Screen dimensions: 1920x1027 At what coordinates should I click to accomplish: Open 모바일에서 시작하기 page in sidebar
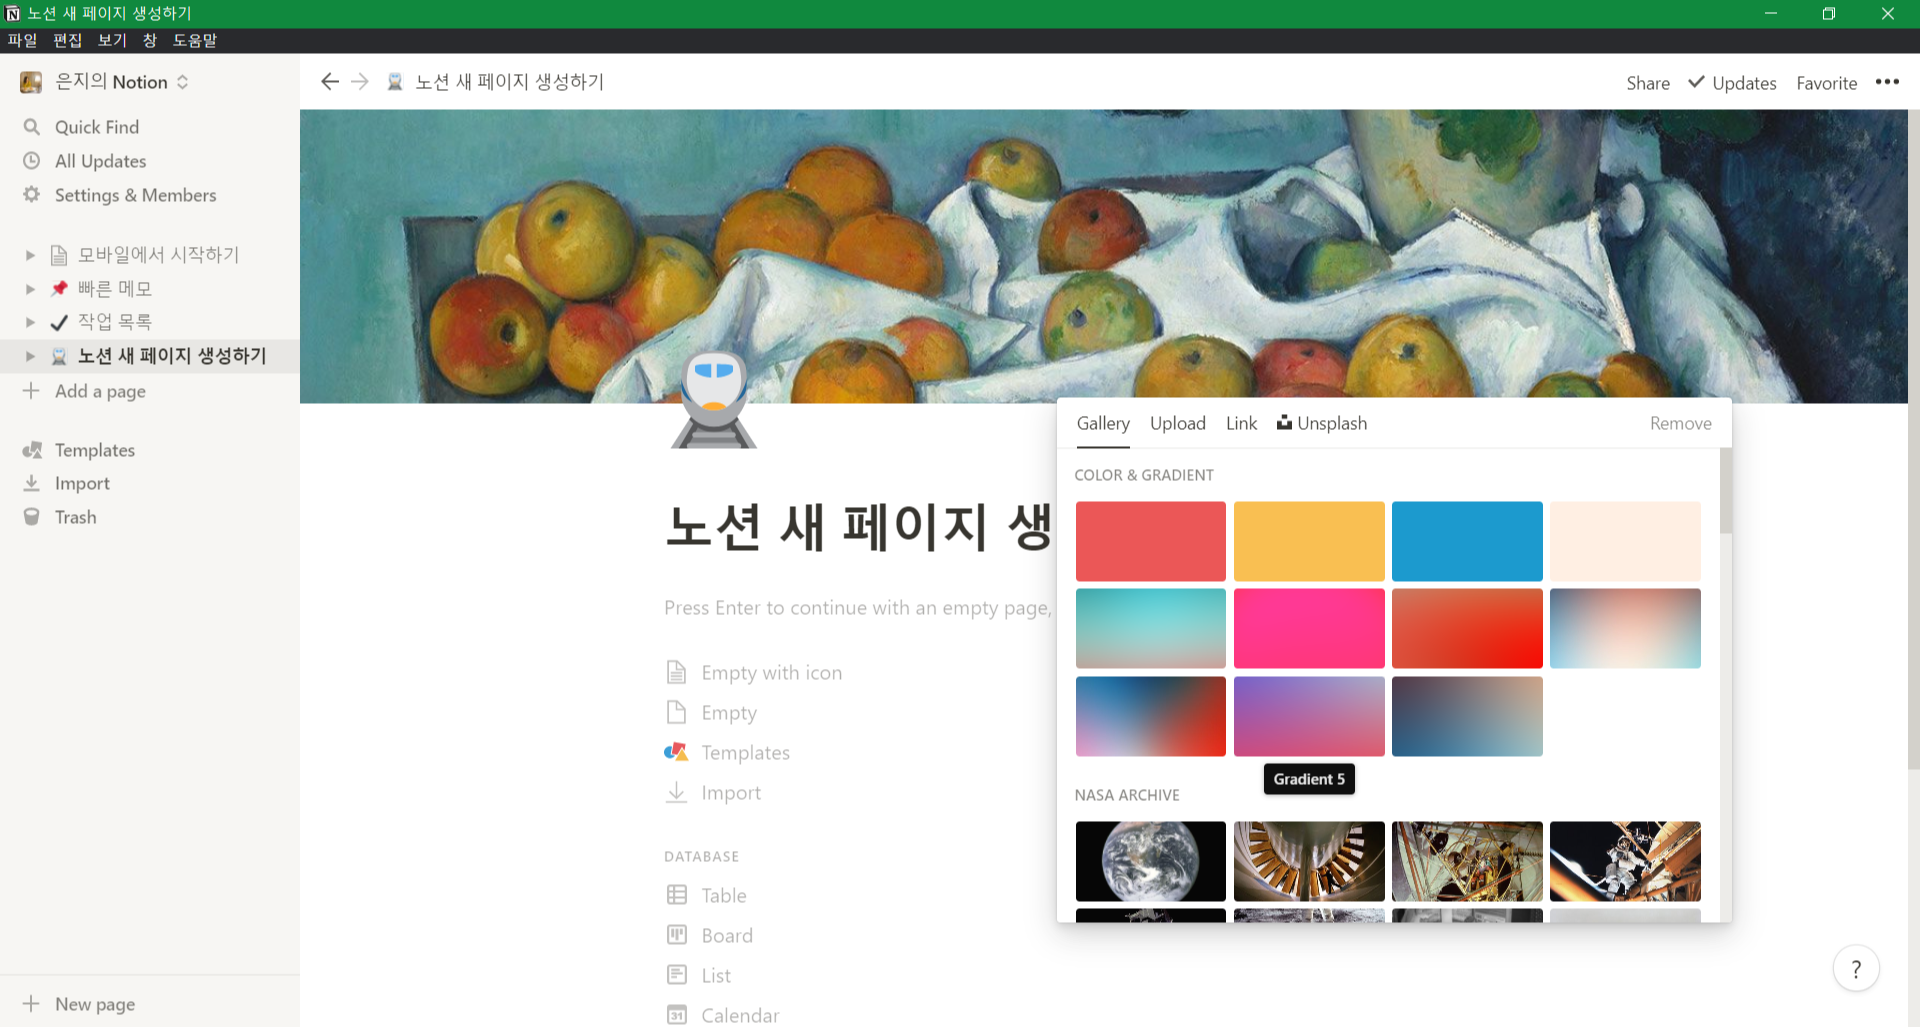pos(159,255)
